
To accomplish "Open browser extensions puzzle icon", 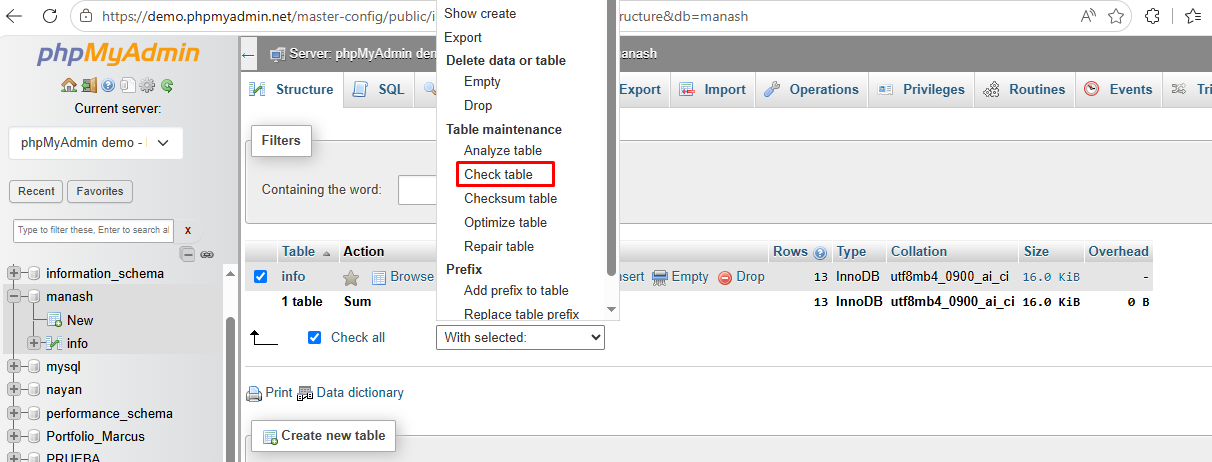I will tap(1153, 16).
